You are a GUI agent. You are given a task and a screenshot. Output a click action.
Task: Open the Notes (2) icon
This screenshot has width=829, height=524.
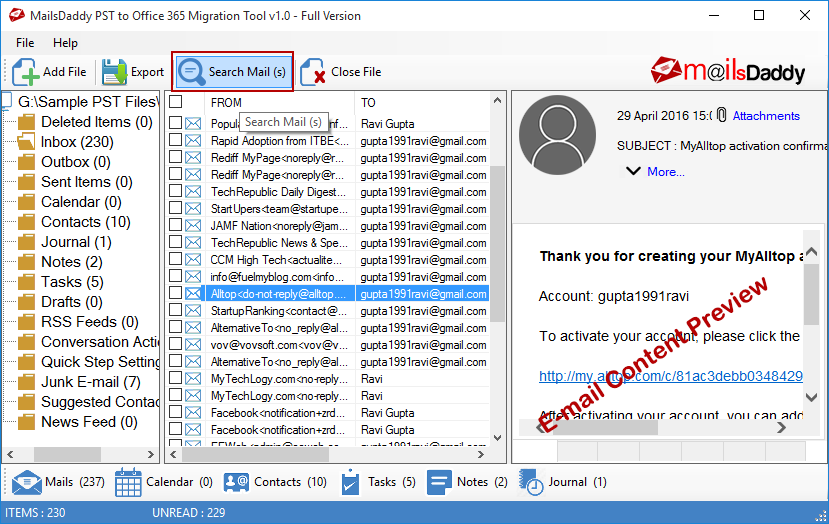(439, 482)
